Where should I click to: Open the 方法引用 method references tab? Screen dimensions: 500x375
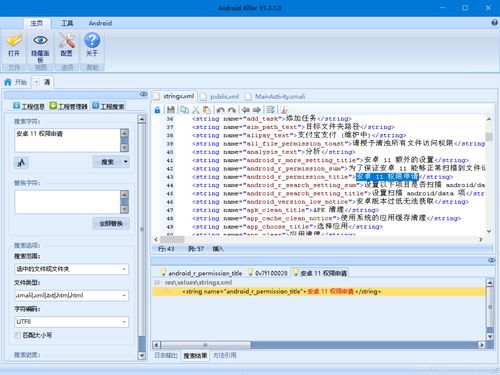[x=224, y=356]
